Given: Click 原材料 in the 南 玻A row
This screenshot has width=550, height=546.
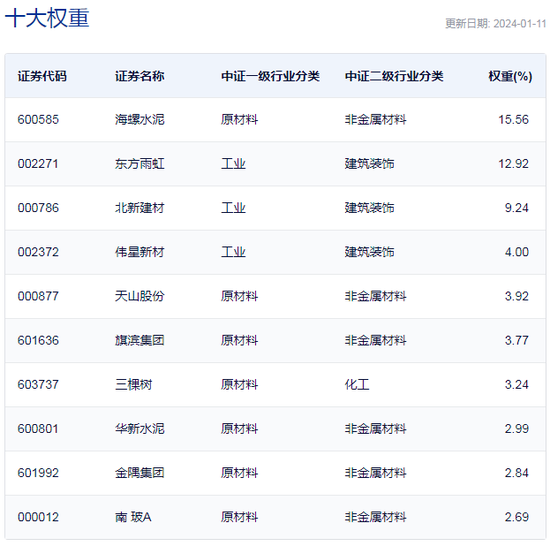Looking at the screenshot, I should 239,517.
